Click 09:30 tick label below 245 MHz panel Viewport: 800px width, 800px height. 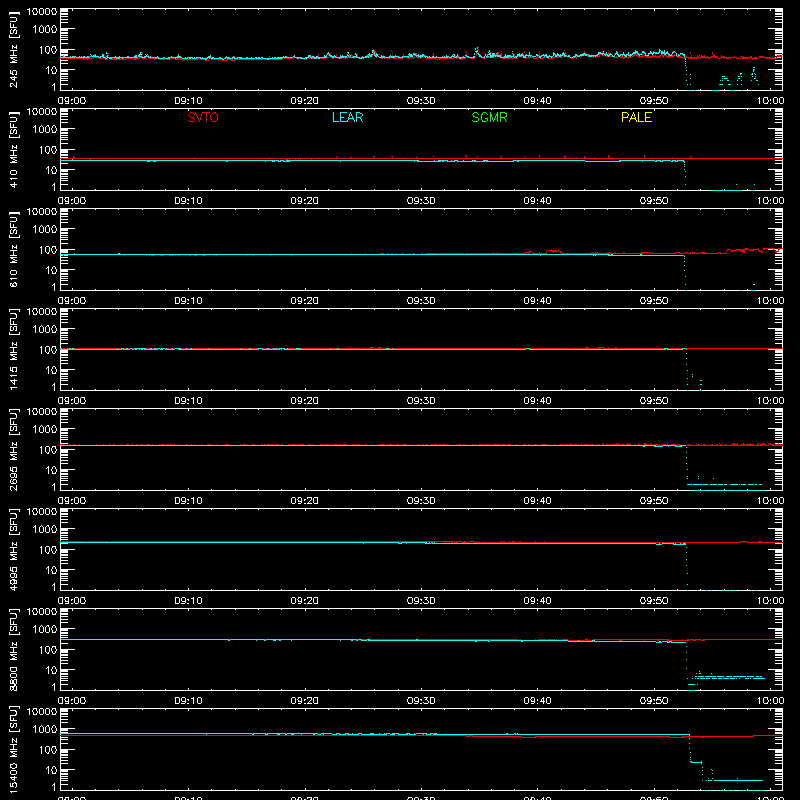click(421, 101)
